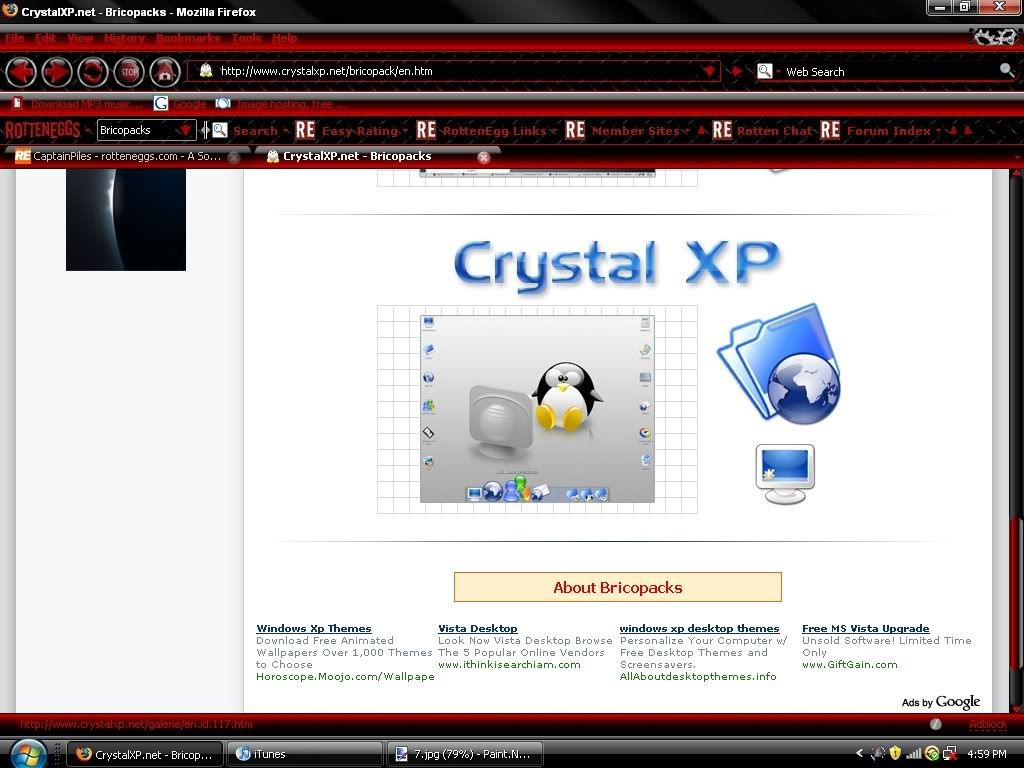Reload the page with the refresh button
Viewport: 1024px width, 768px height.
93,71
